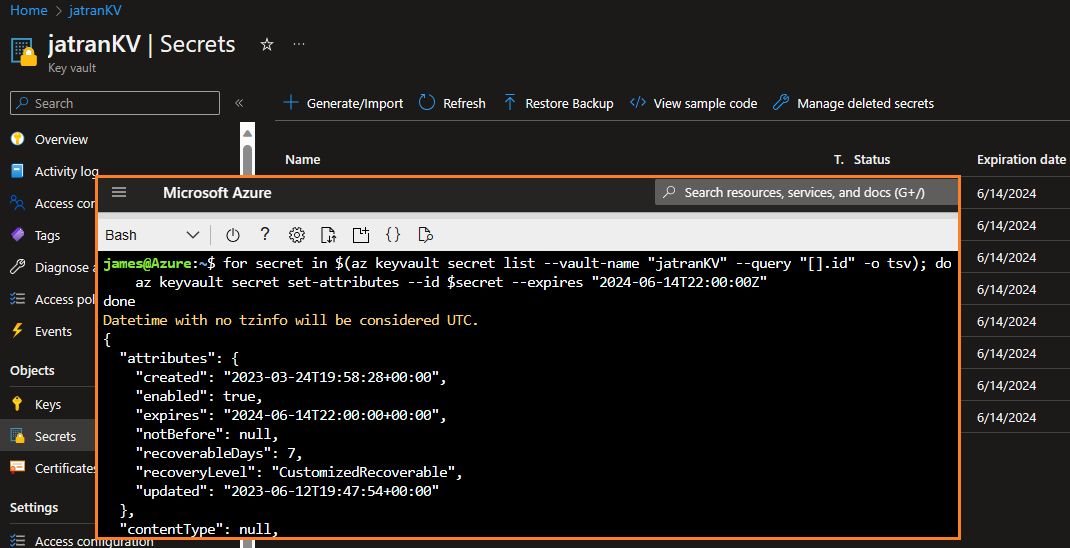Click the web preview icon
The width and height of the screenshot is (1070, 548).
tap(425, 235)
